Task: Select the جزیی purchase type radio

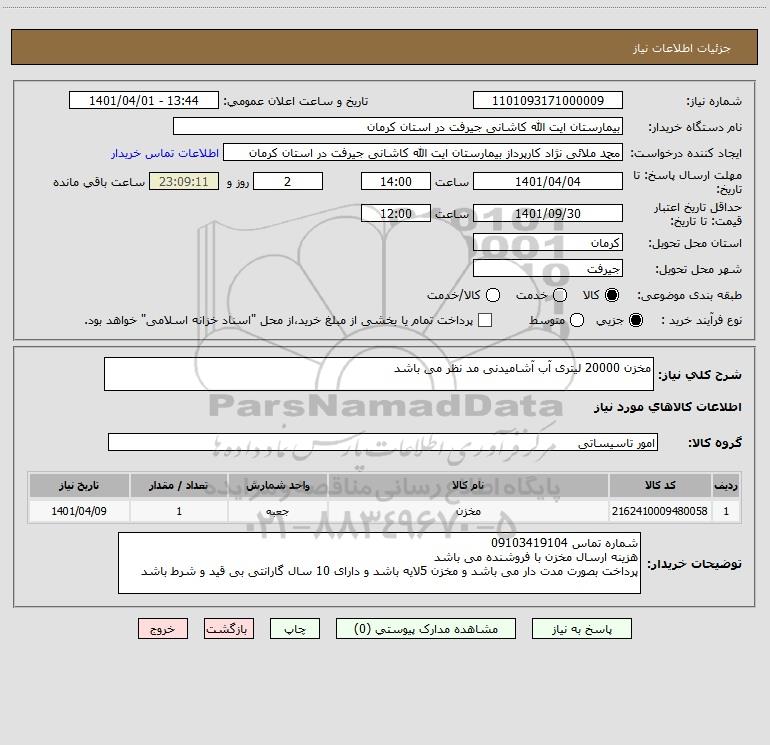Action: (x=636, y=320)
